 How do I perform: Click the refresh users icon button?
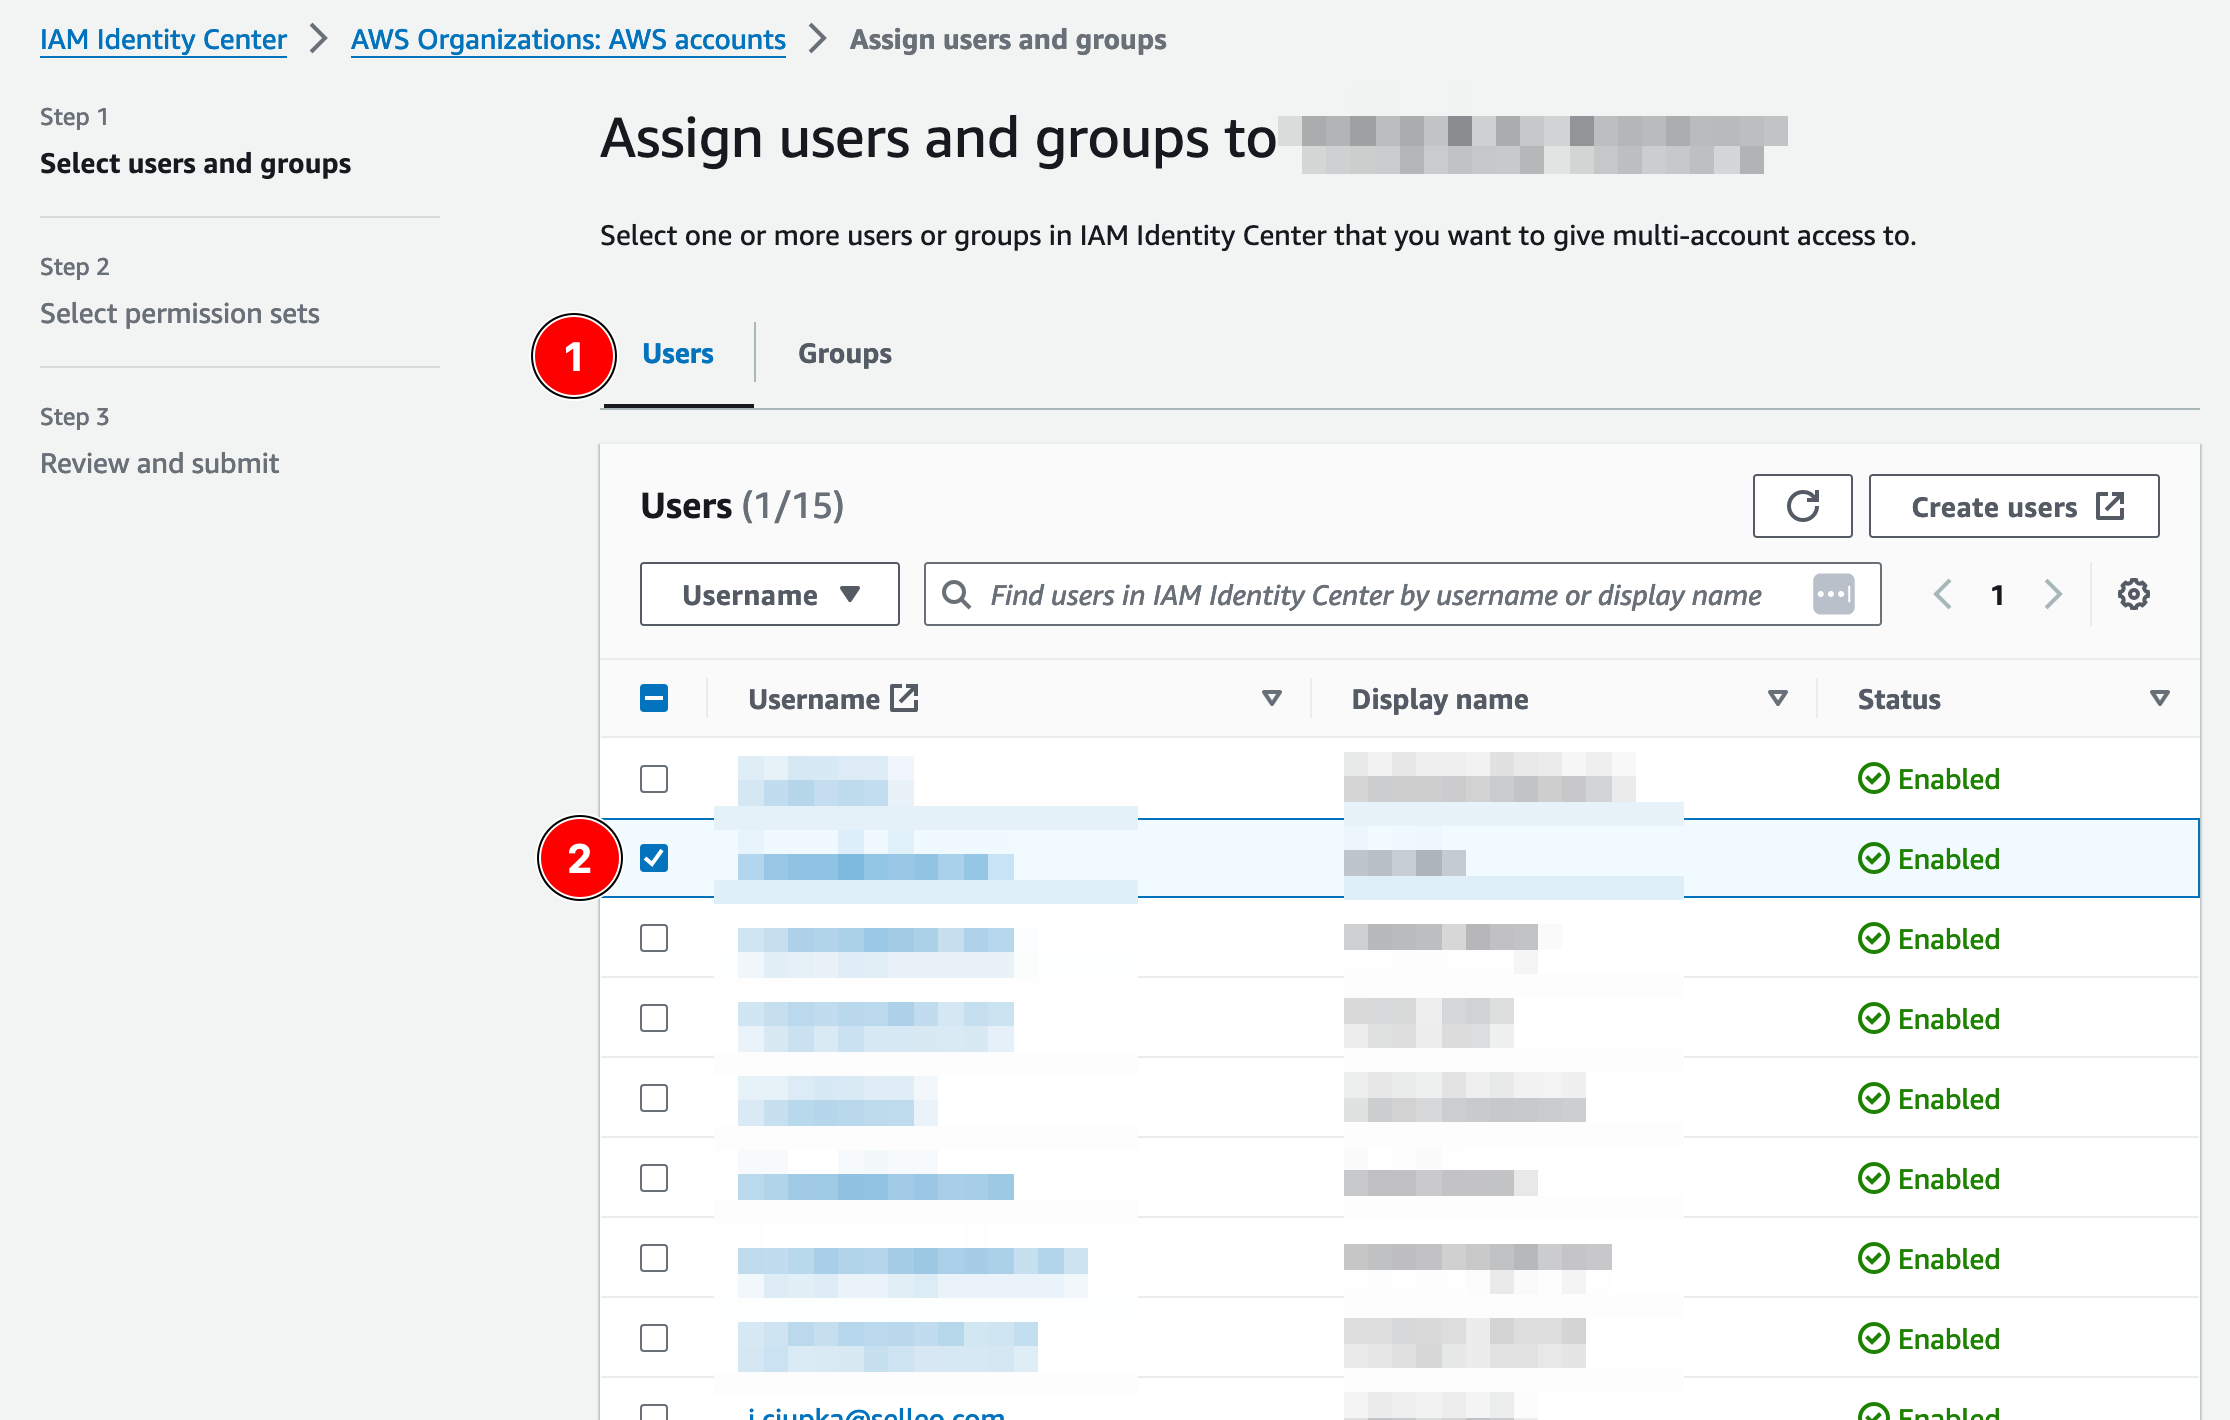point(1802,506)
